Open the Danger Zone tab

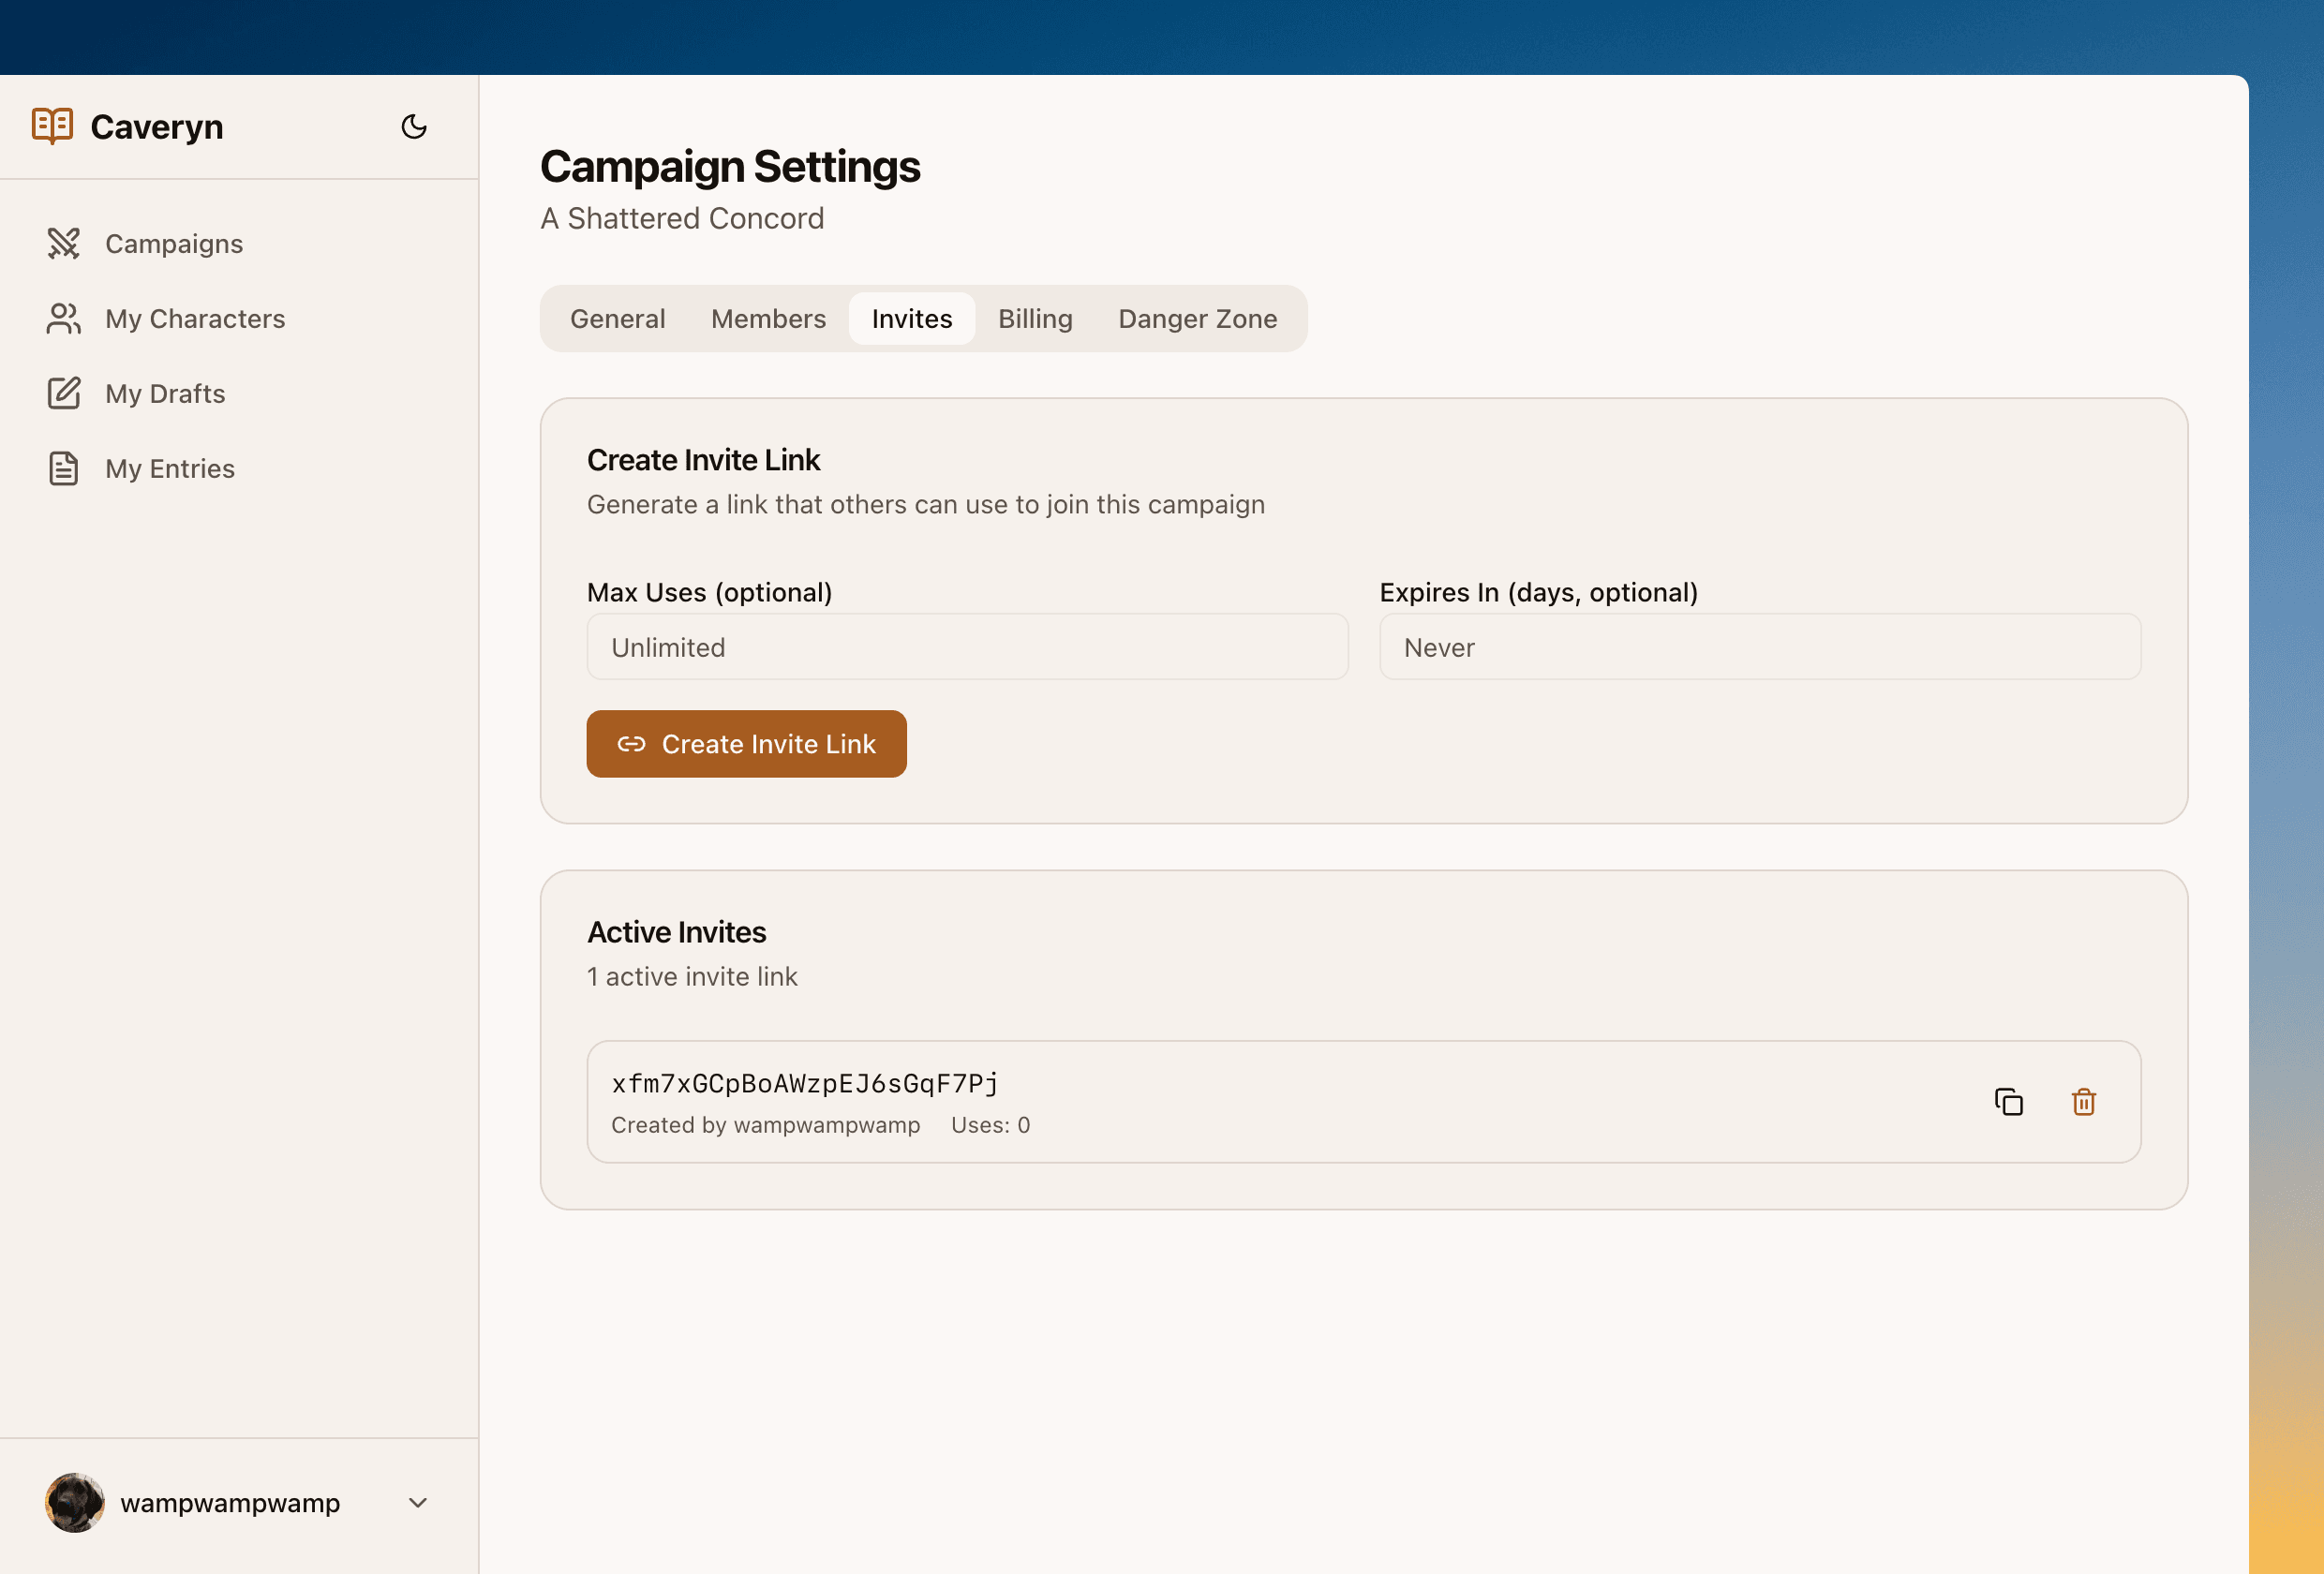1197,318
